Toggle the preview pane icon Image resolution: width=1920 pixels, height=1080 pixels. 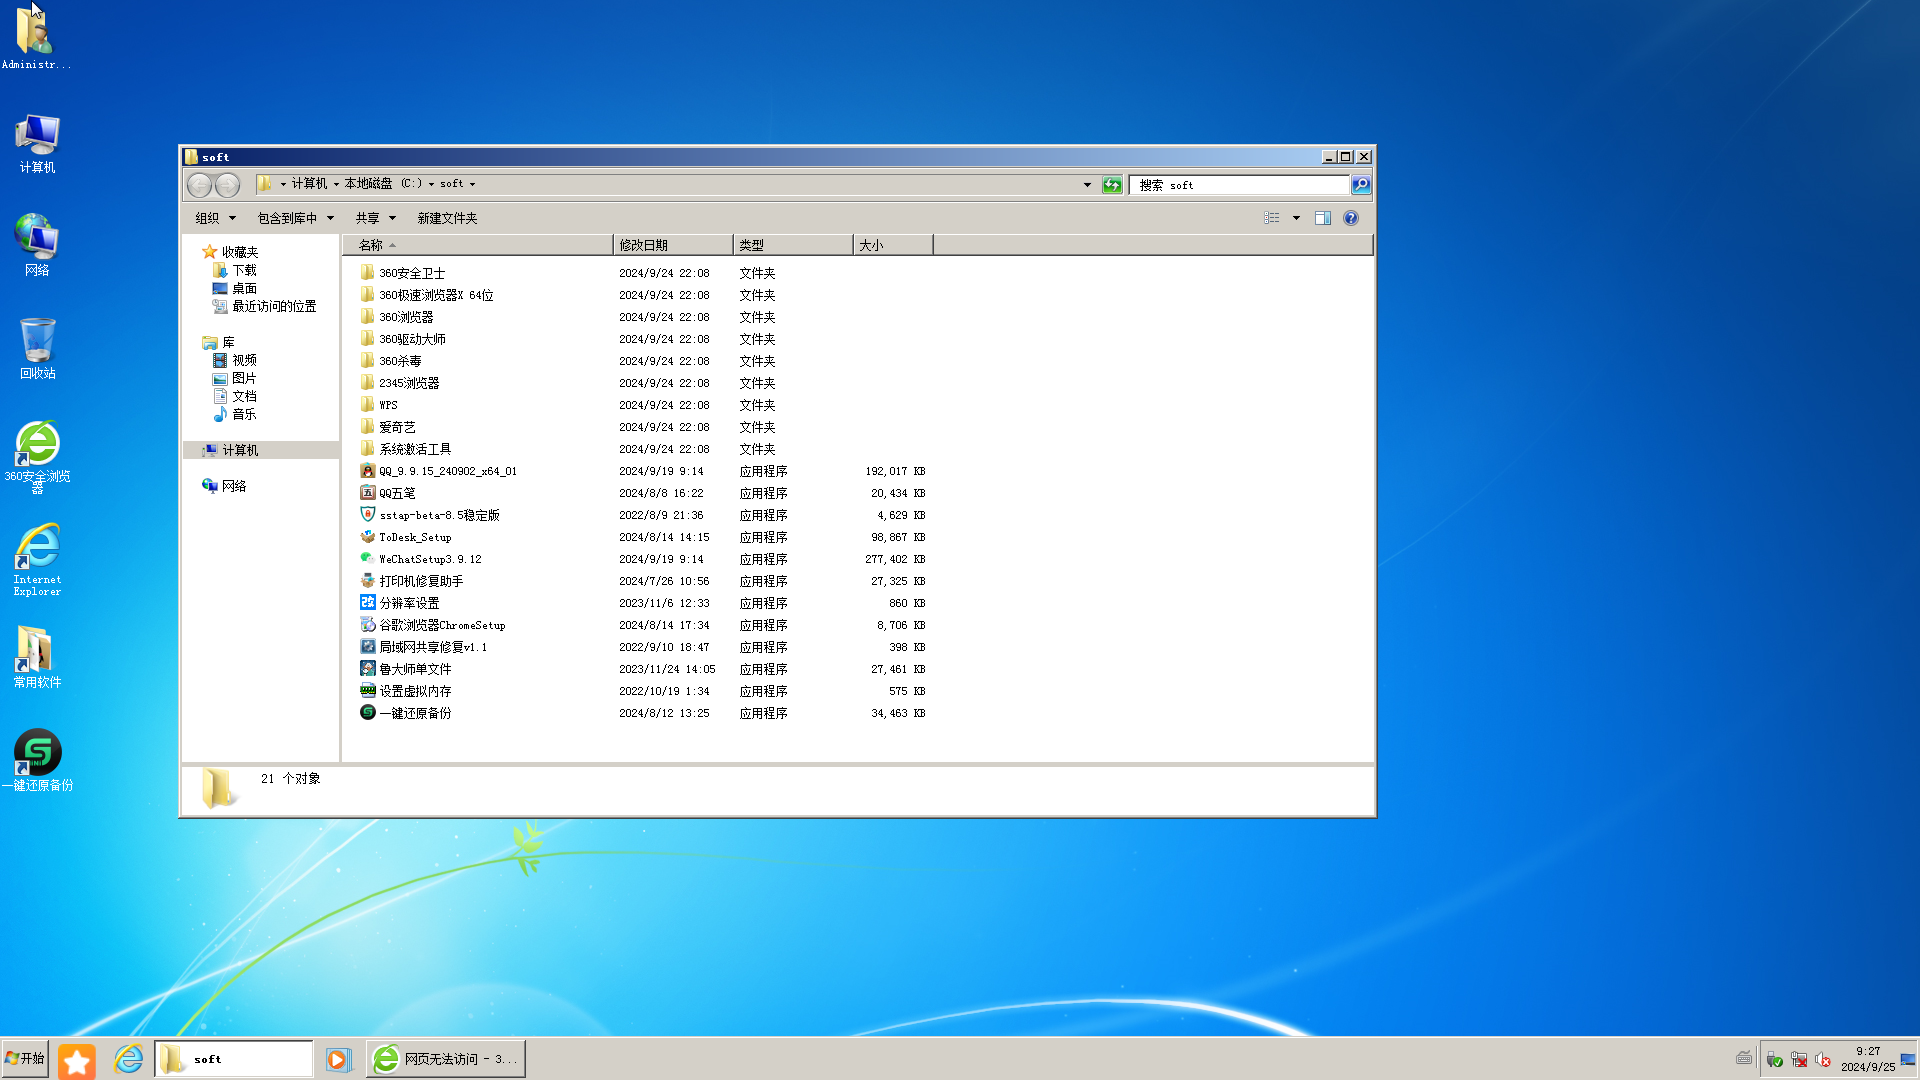point(1323,218)
